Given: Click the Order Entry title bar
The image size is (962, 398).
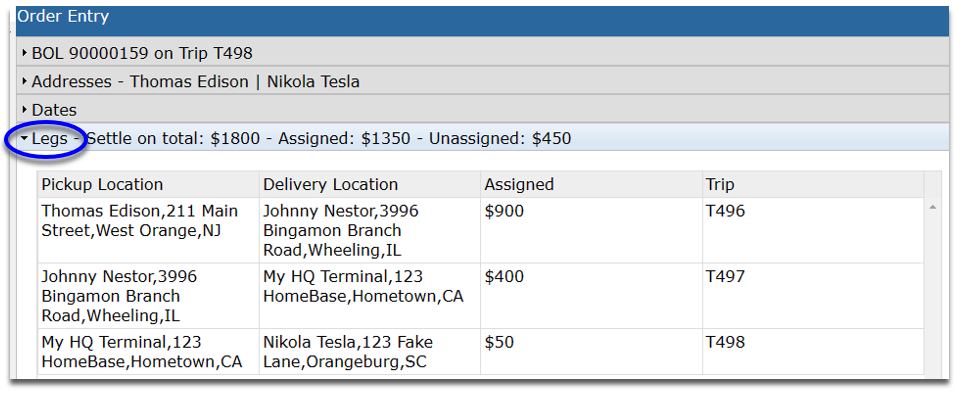Looking at the screenshot, I should coord(482,20).
